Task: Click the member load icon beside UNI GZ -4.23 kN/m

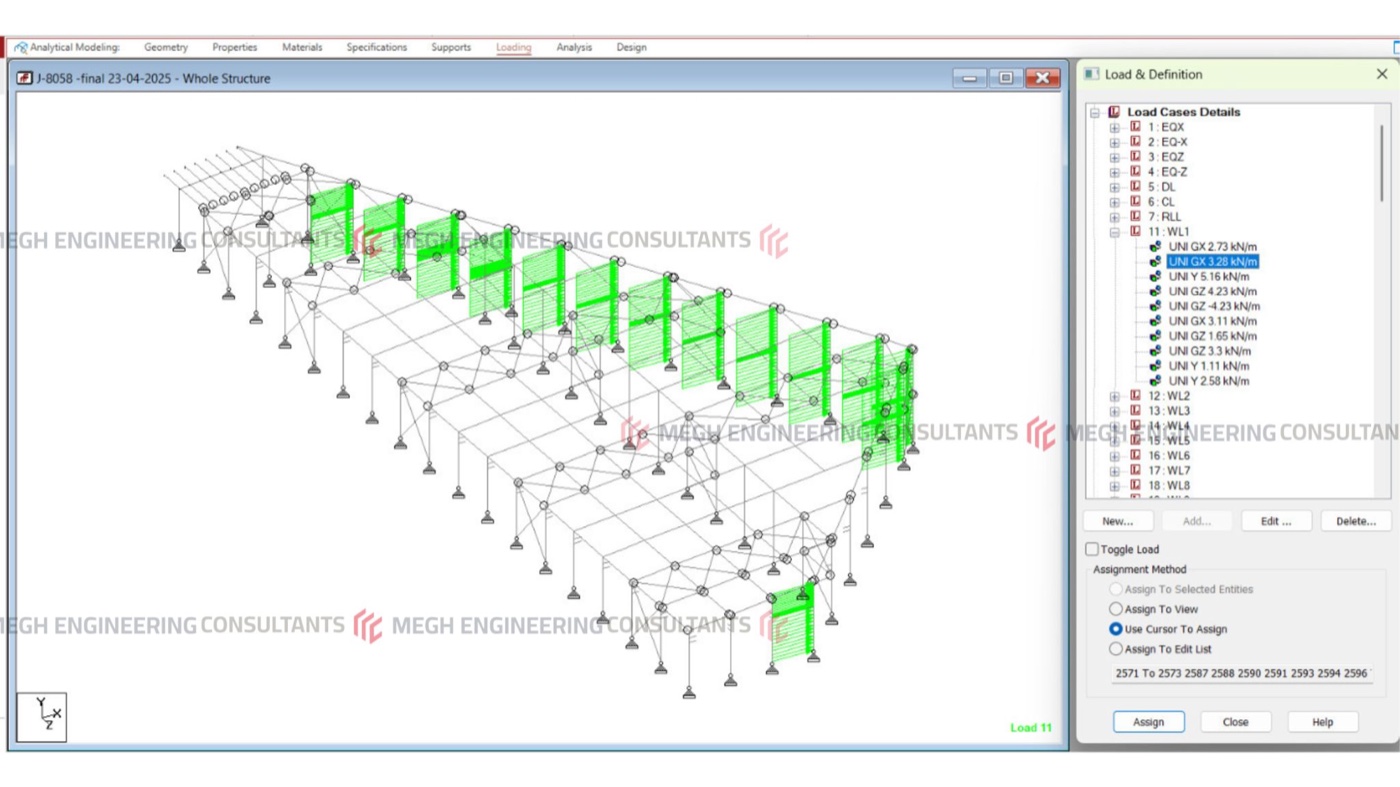Action: [1155, 307]
